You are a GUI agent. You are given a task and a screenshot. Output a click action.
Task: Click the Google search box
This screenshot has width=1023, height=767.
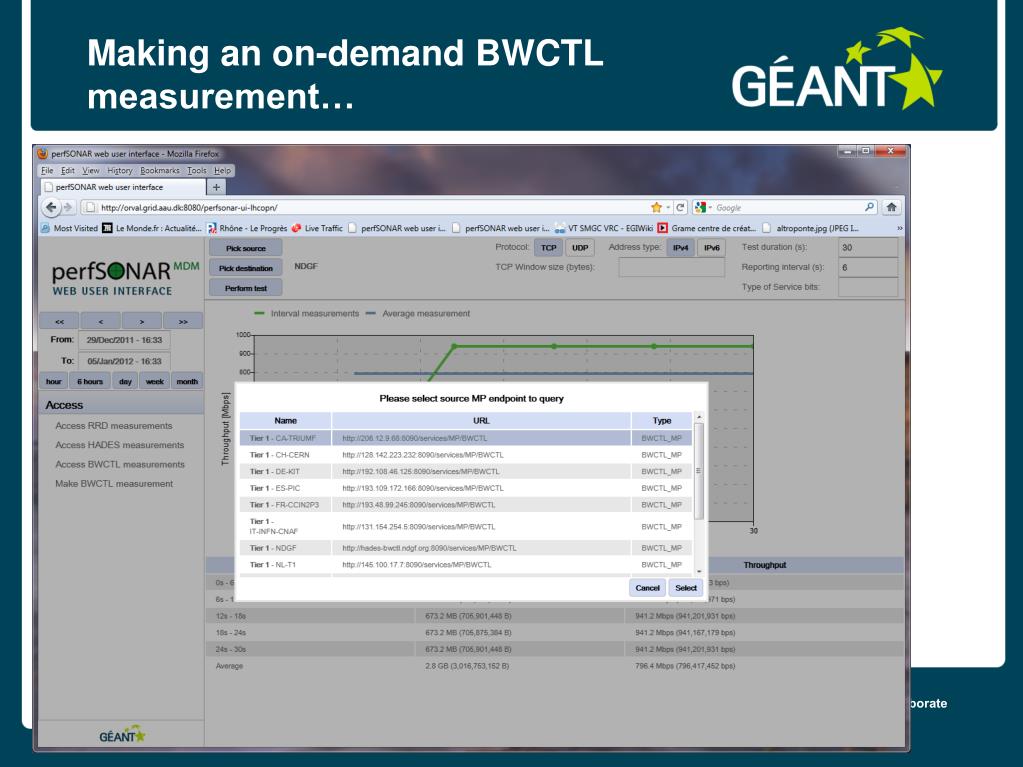[x=786, y=207]
